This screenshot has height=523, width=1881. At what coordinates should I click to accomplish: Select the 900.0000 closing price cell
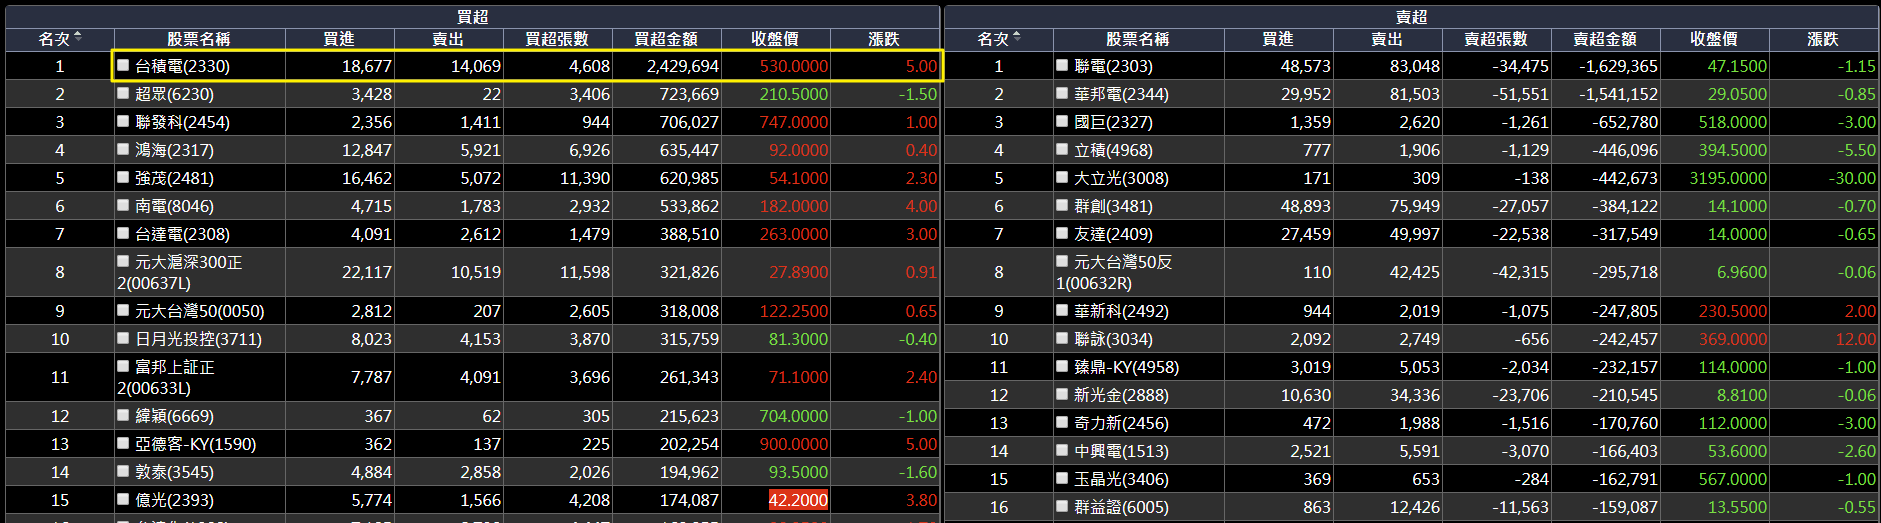point(775,444)
